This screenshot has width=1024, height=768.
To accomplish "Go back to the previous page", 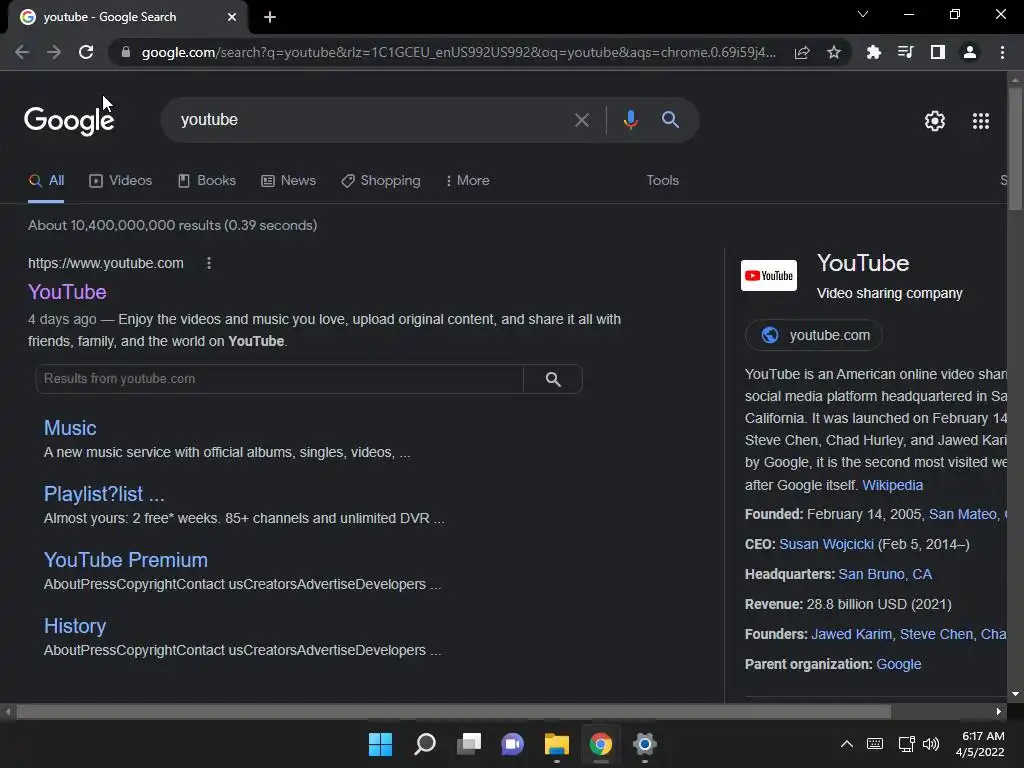I will pos(22,52).
